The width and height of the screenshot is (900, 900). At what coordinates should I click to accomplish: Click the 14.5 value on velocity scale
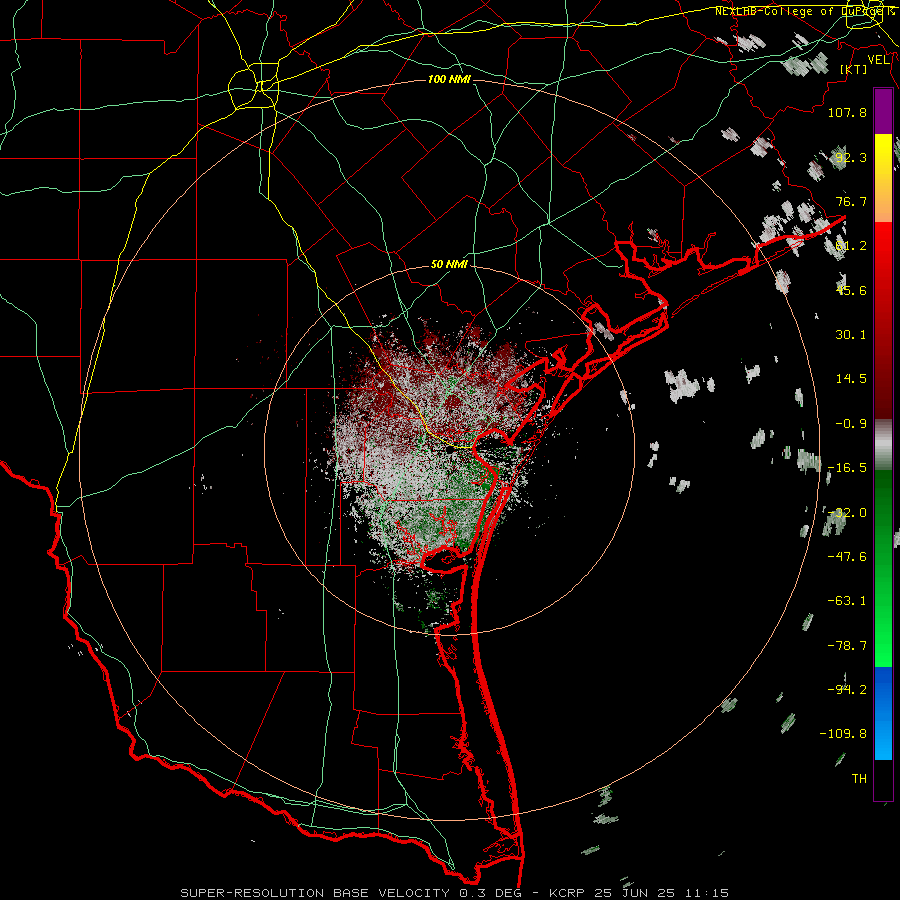click(x=851, y=379)
